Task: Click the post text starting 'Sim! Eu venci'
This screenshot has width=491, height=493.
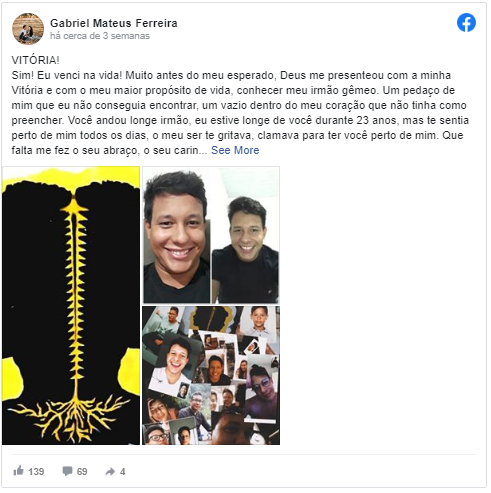Action: click(240, 113)
